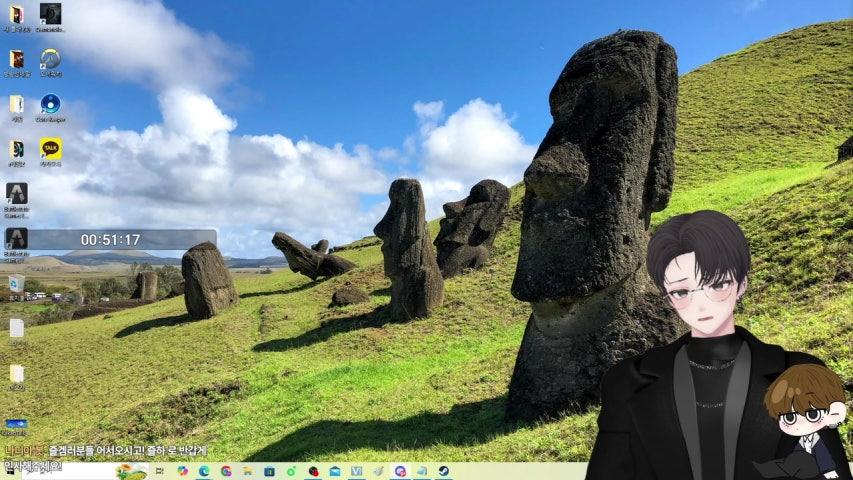Click the small chibi mascot character
Viewport: 853px width, 480px height.
805,415
